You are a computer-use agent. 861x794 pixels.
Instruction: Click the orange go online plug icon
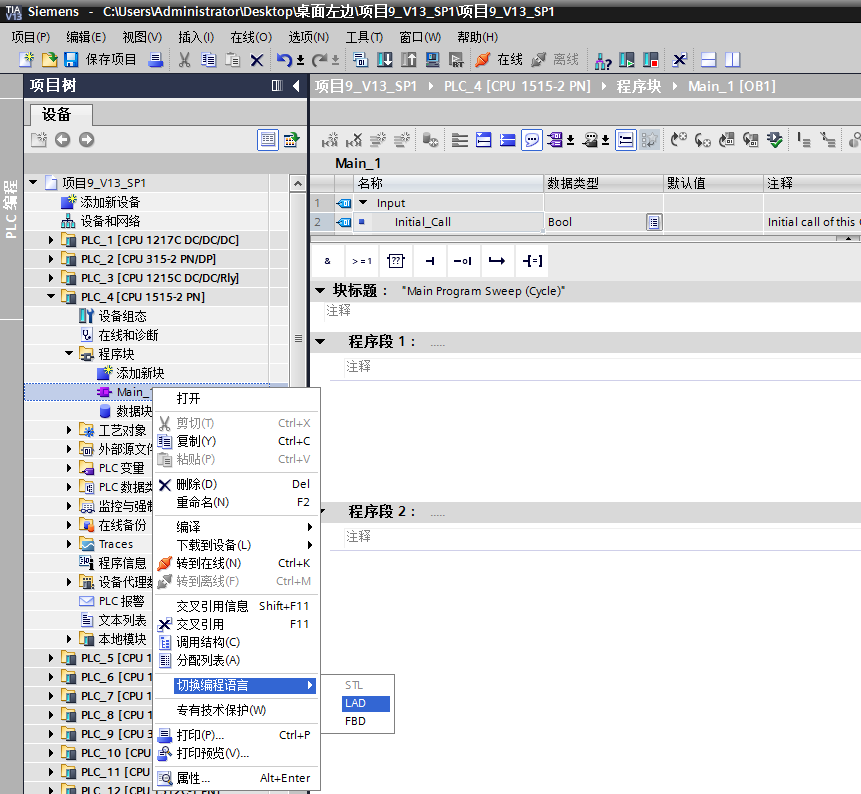click(x=483, y=59)
